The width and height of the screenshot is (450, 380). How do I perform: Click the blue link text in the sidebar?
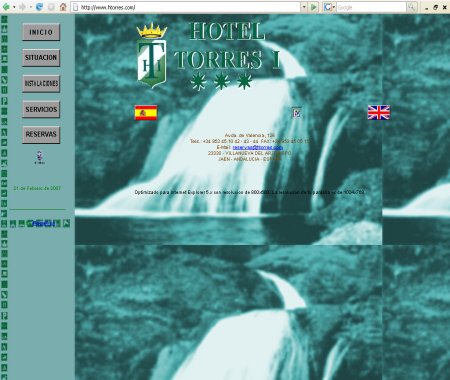pyautogui.click(x=43, y=224)
